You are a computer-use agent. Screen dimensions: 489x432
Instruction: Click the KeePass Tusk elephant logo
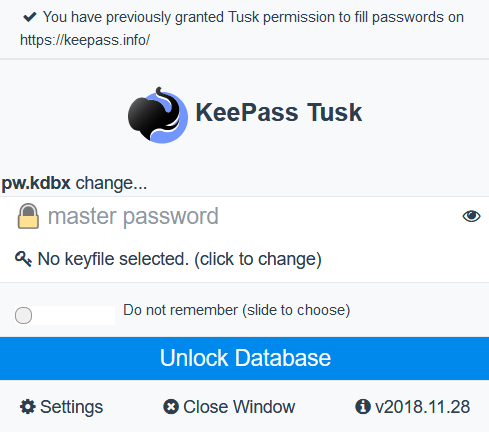coord(158,115)
